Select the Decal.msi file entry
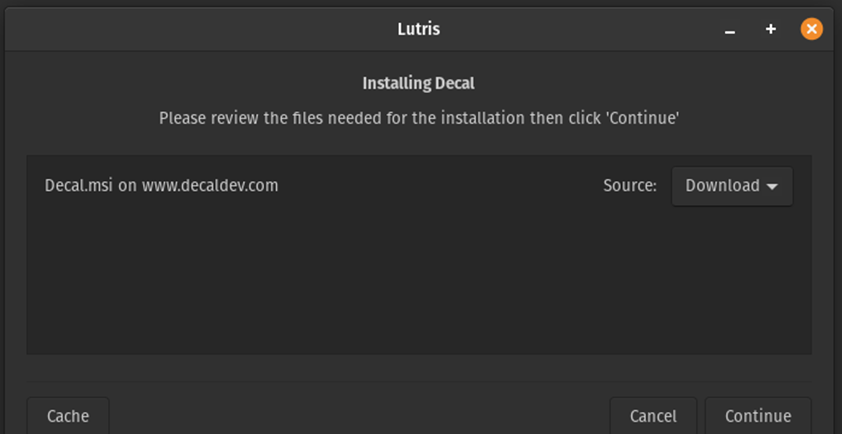Image resolution: width=842 pixels, height=434 pixels. coord(80,186)
